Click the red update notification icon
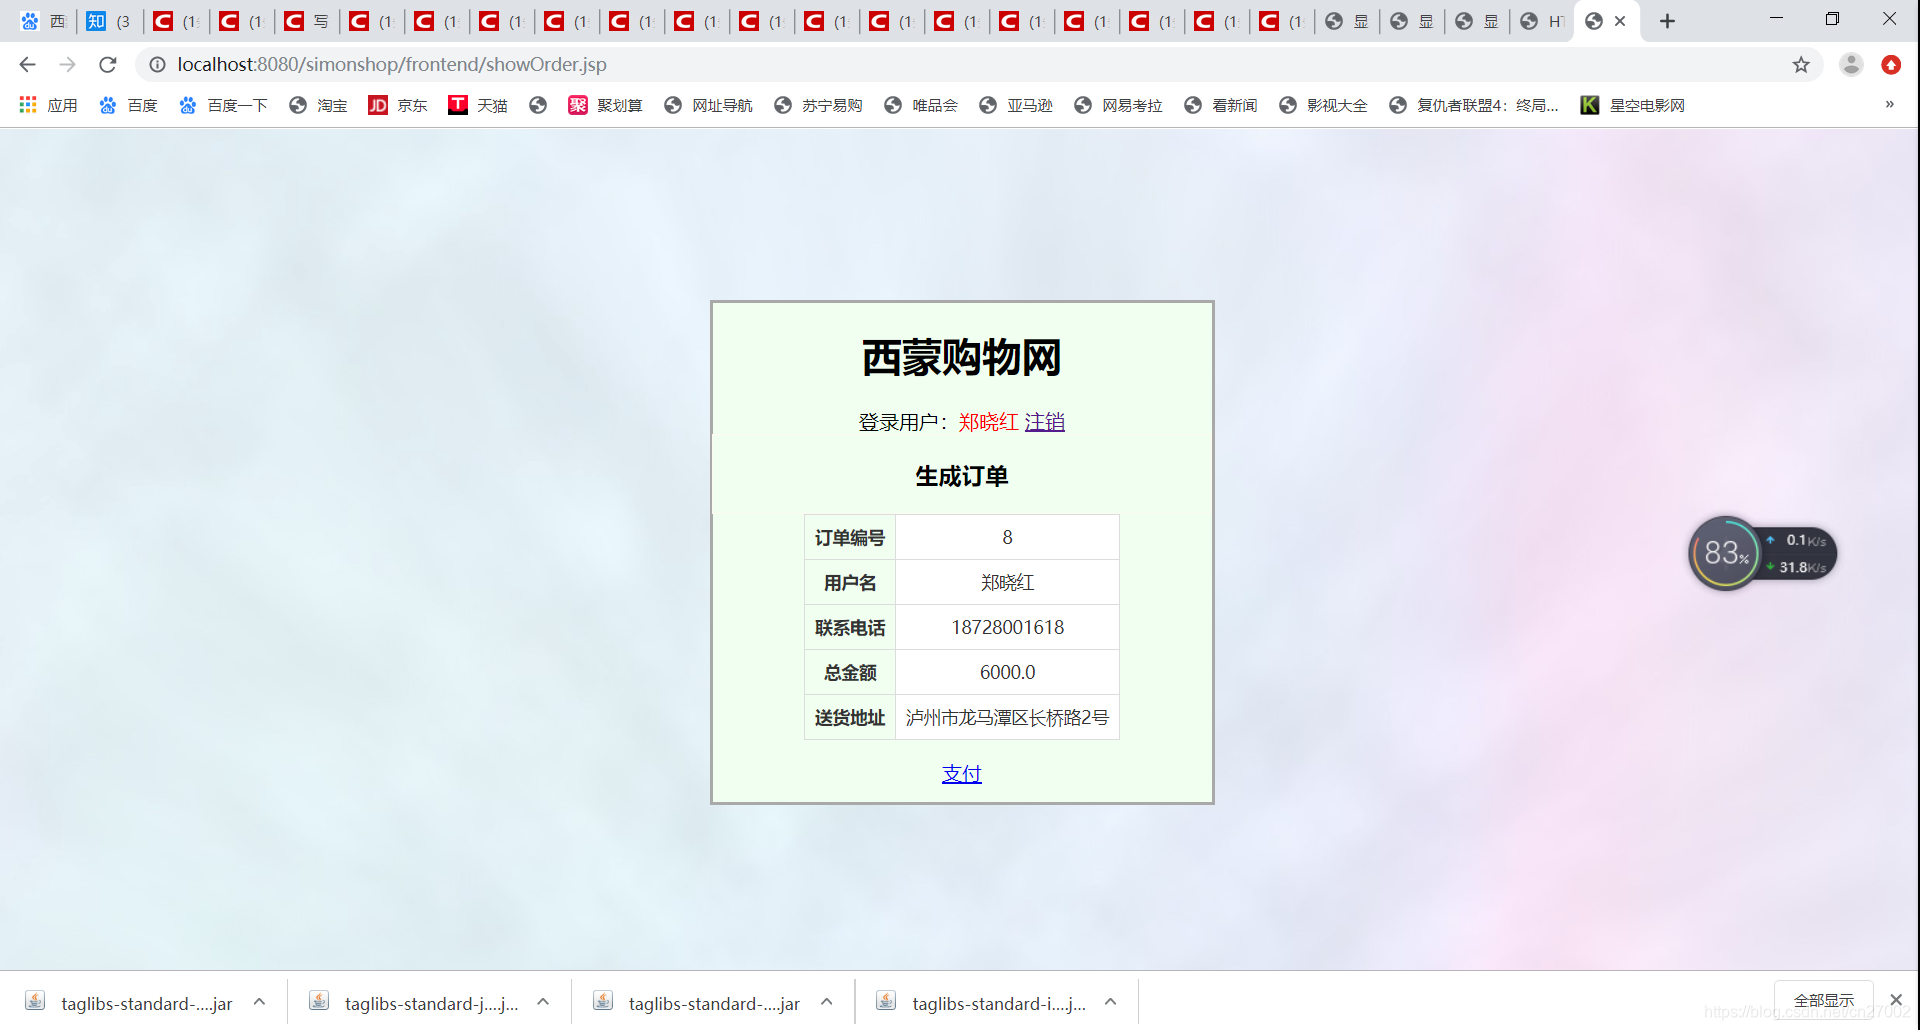 coord(1891,65)
